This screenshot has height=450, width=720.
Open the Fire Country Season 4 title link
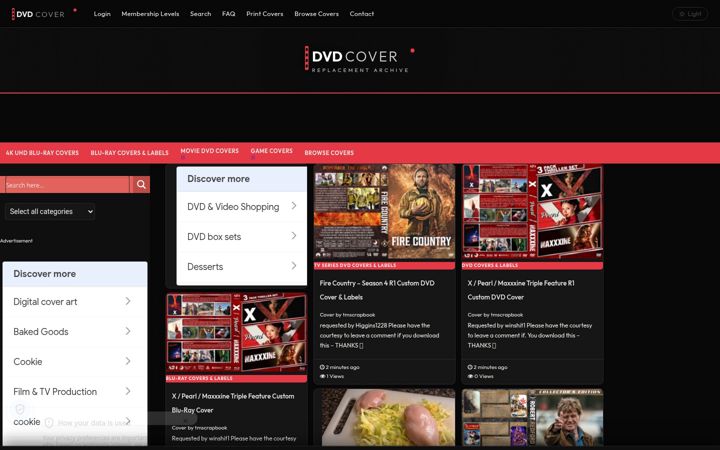tap(377, 290)
